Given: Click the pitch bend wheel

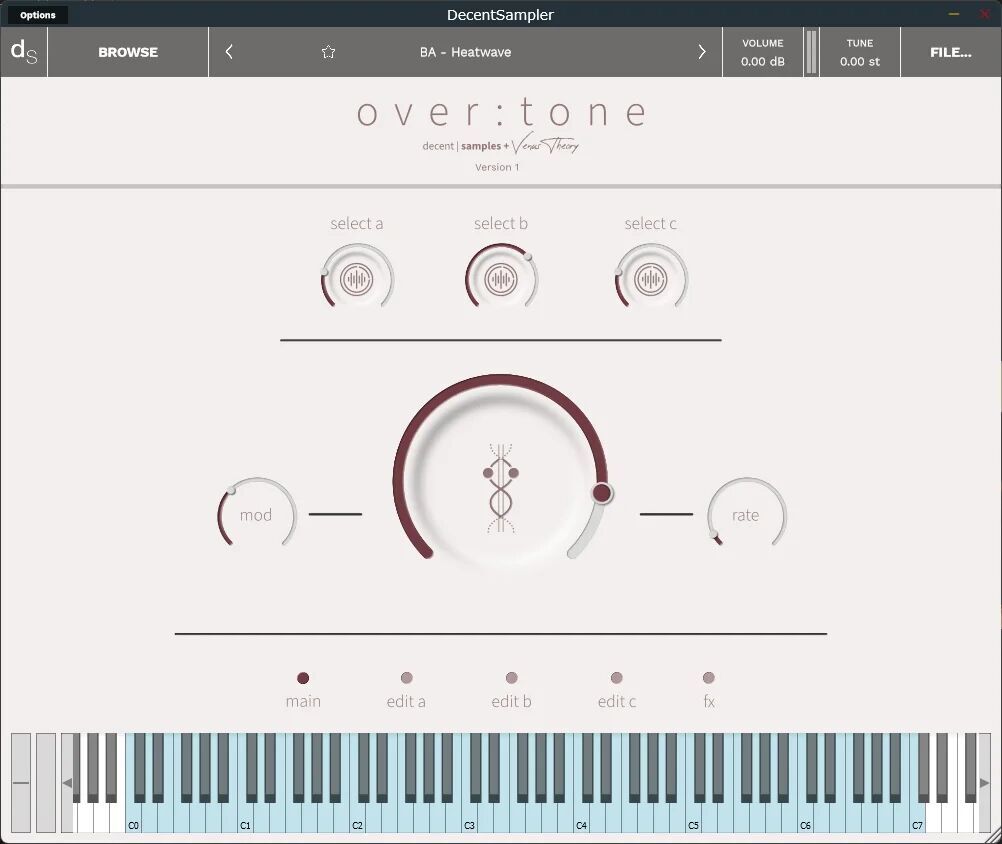Looking at the screenshot, I should coord(20,783).
